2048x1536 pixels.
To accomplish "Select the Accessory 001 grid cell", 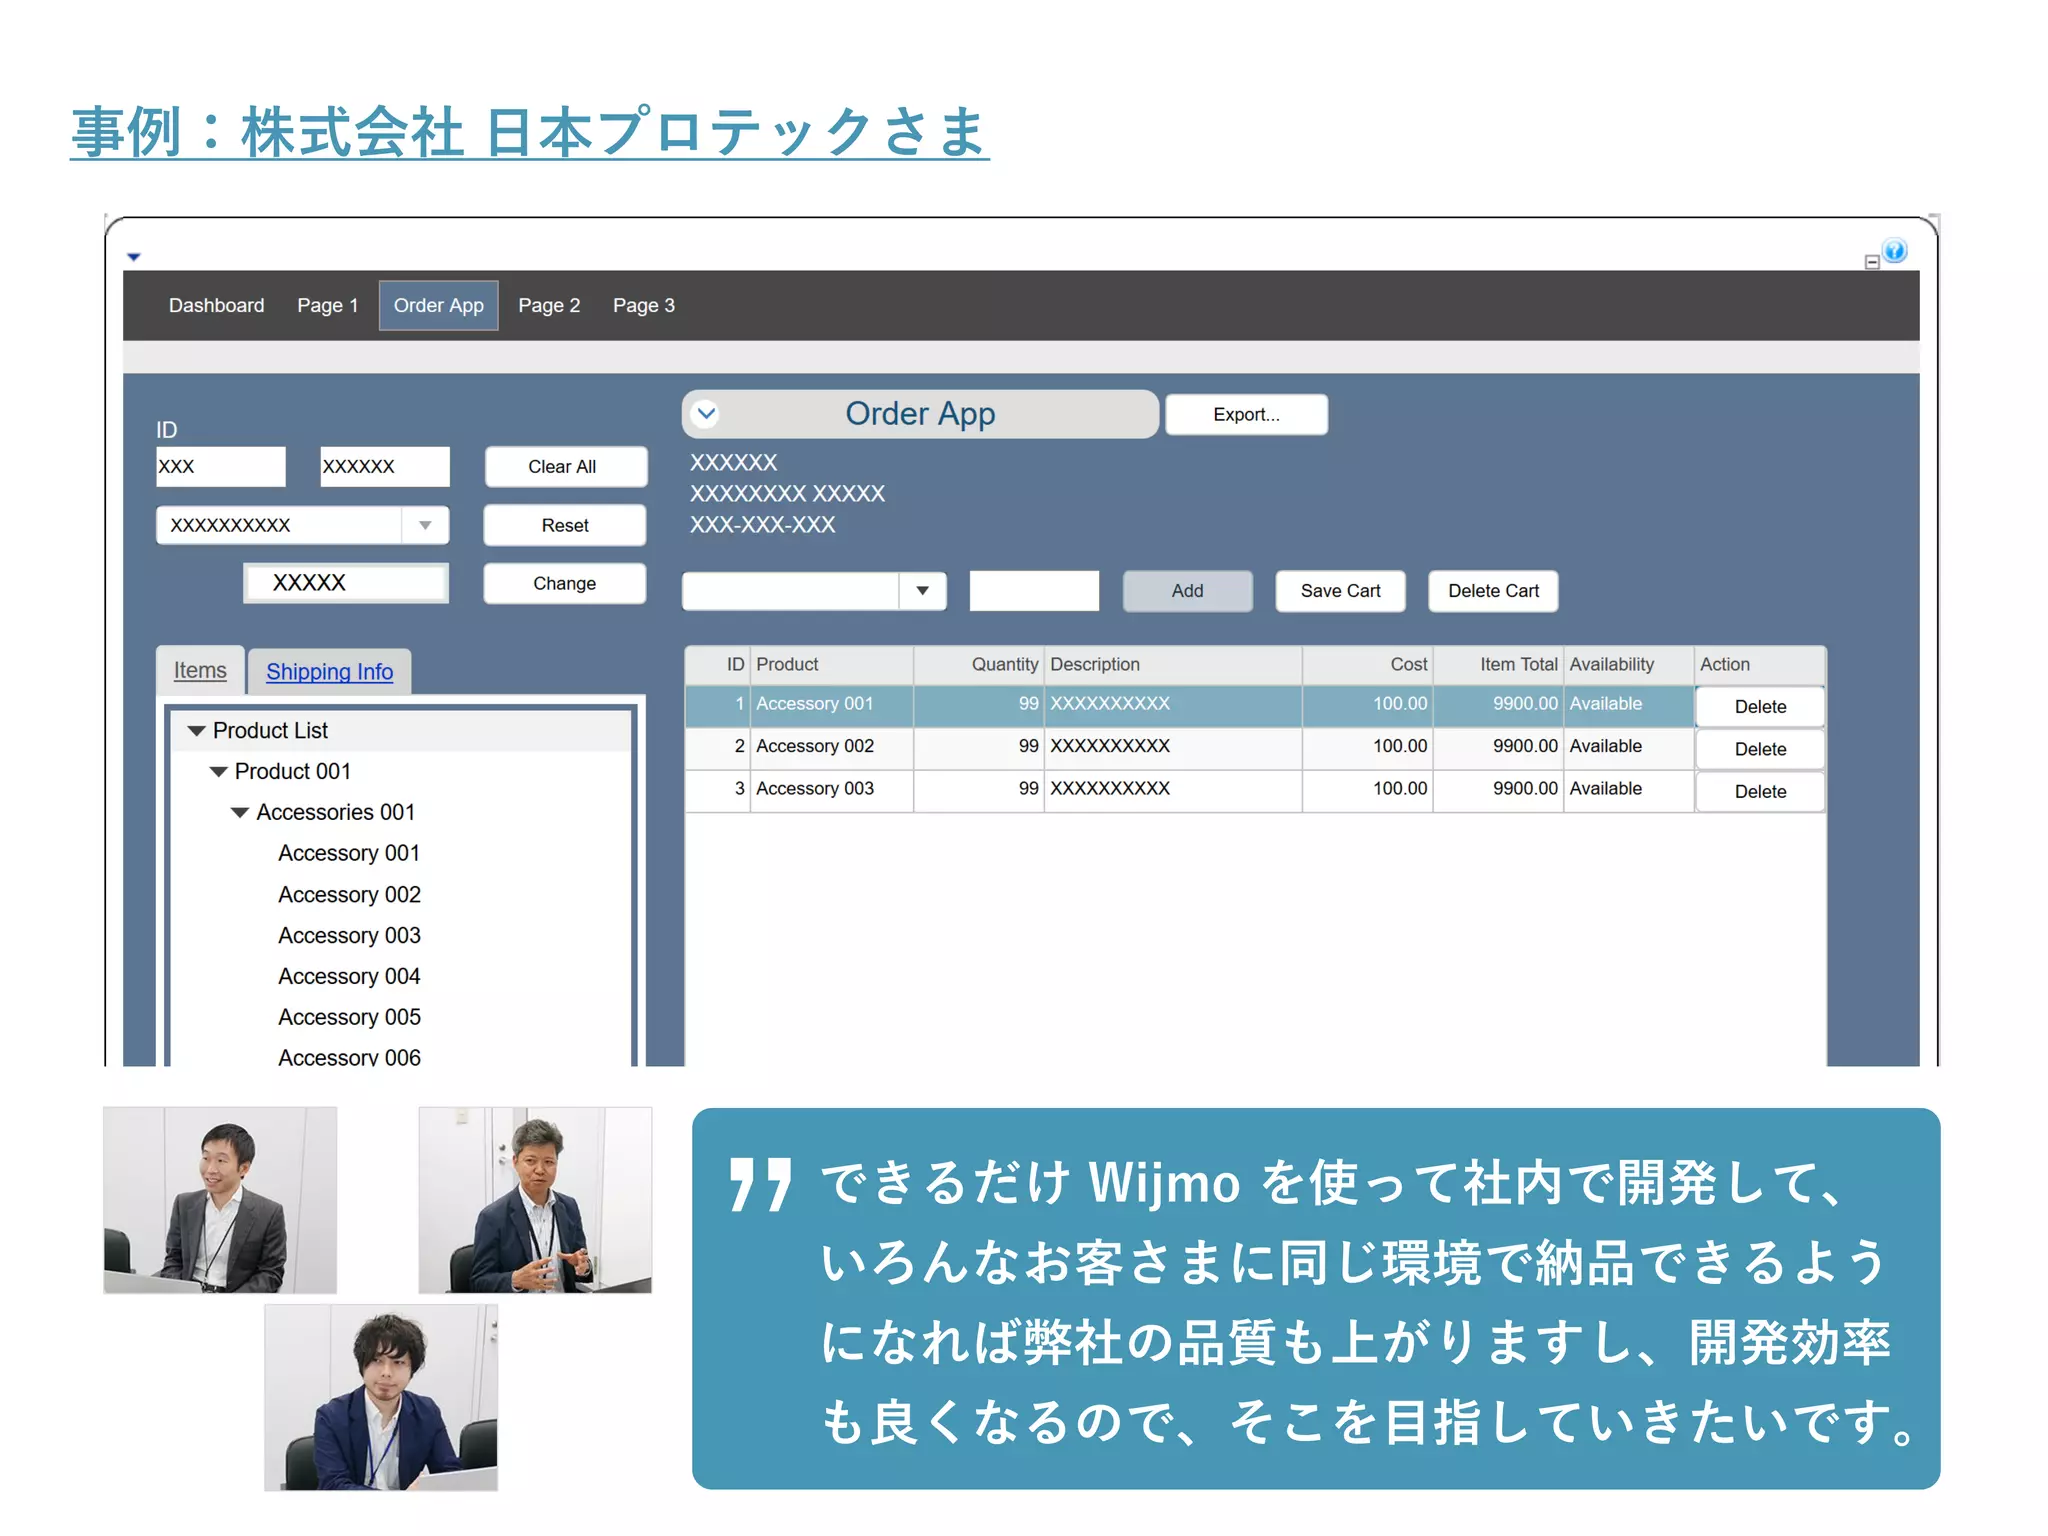I will click(832, 704).
